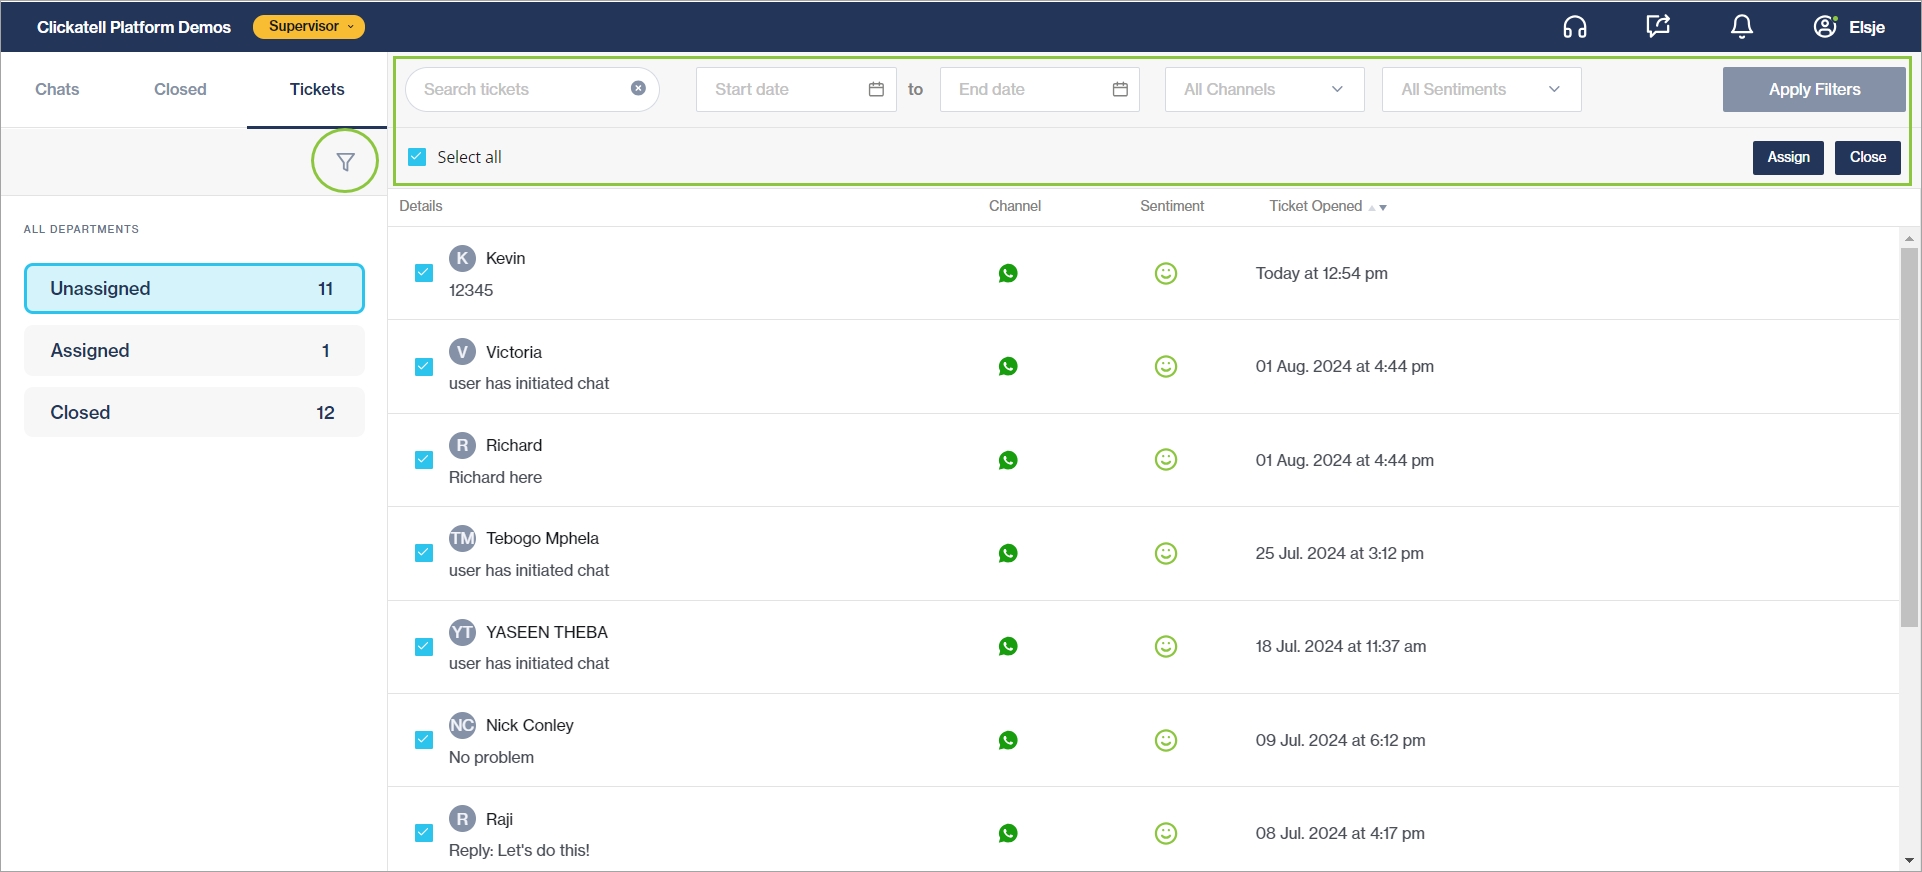Click the headset icon in top bar
Image resolution: width=1922 pixels, height=872 pixels.
[x=1574, y=27]
